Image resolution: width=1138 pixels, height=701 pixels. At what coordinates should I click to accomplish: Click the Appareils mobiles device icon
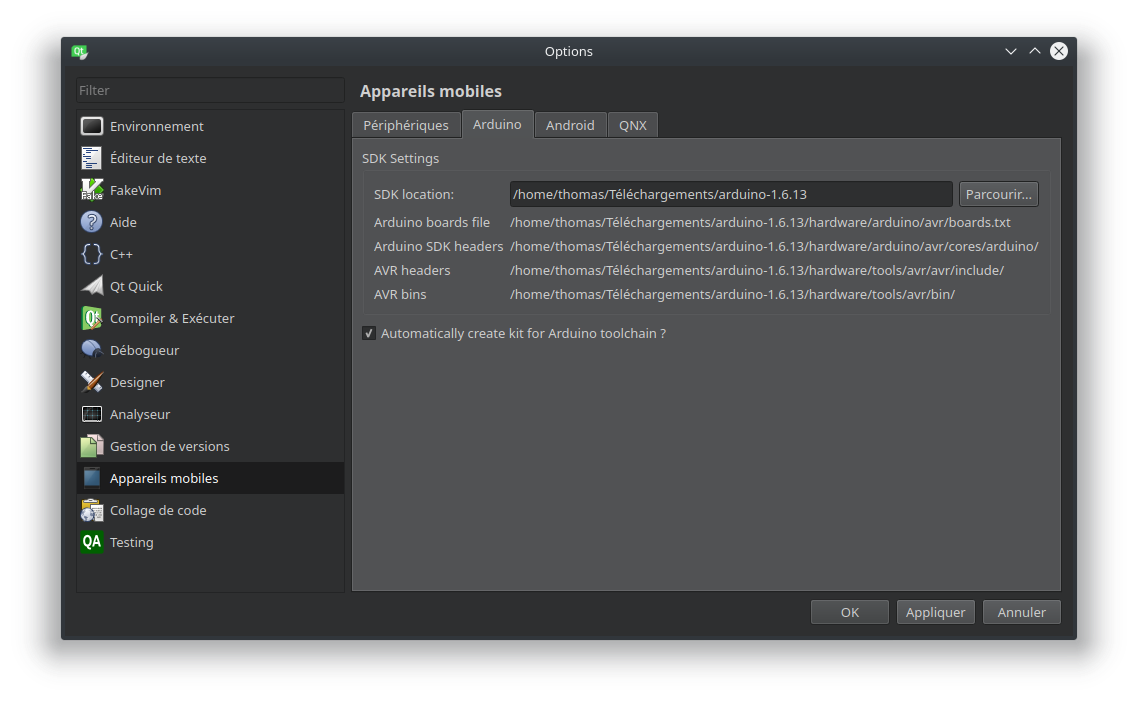(91, 477)
